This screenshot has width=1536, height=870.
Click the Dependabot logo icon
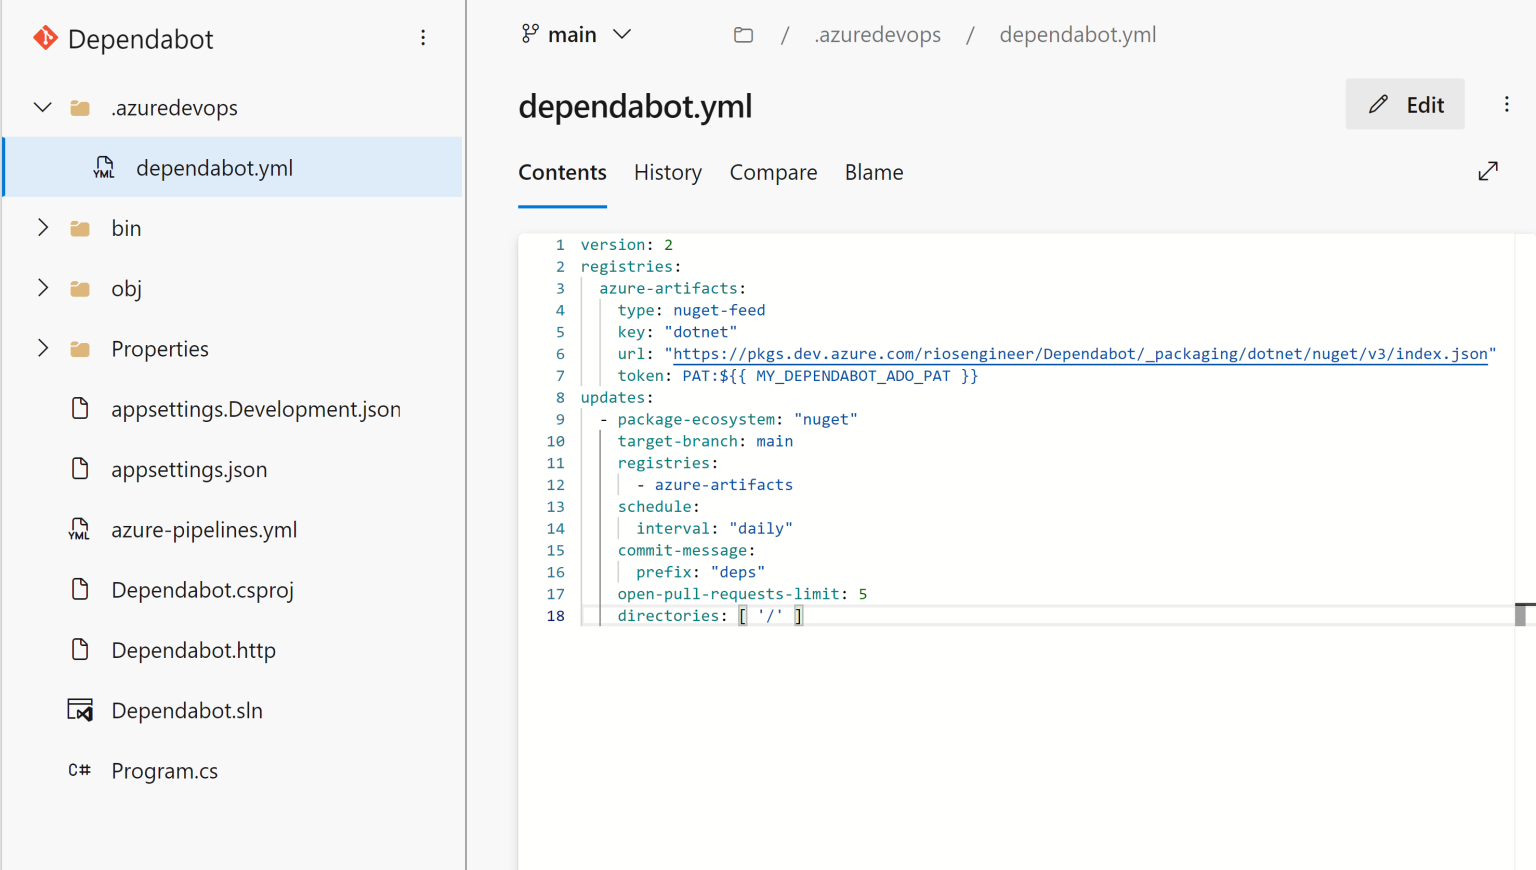click(44, 38)
